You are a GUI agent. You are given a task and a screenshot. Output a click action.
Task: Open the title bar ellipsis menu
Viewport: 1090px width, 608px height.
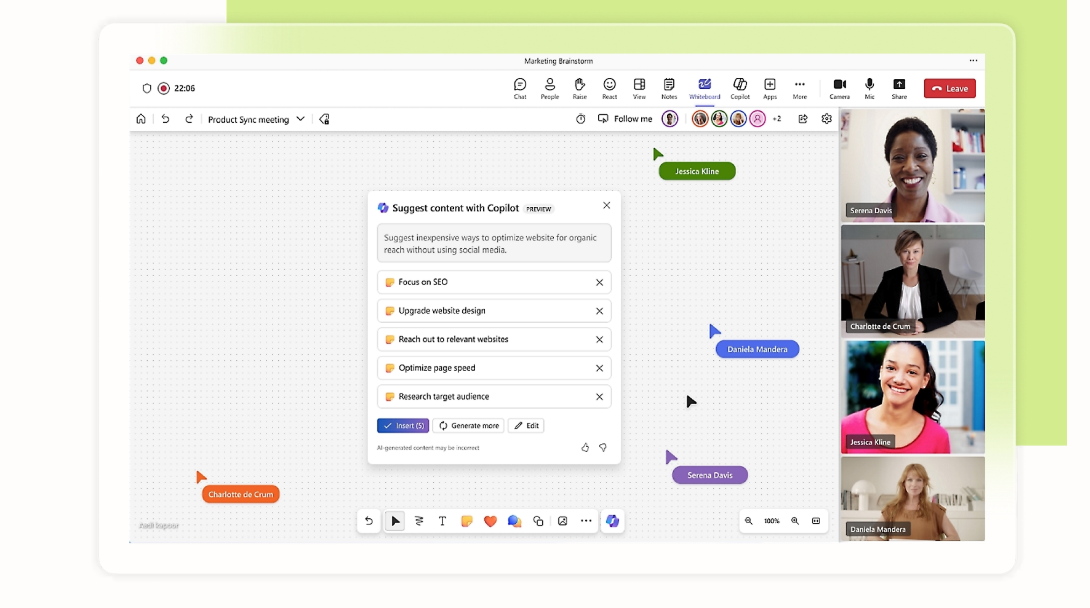[x=973, y=60]
